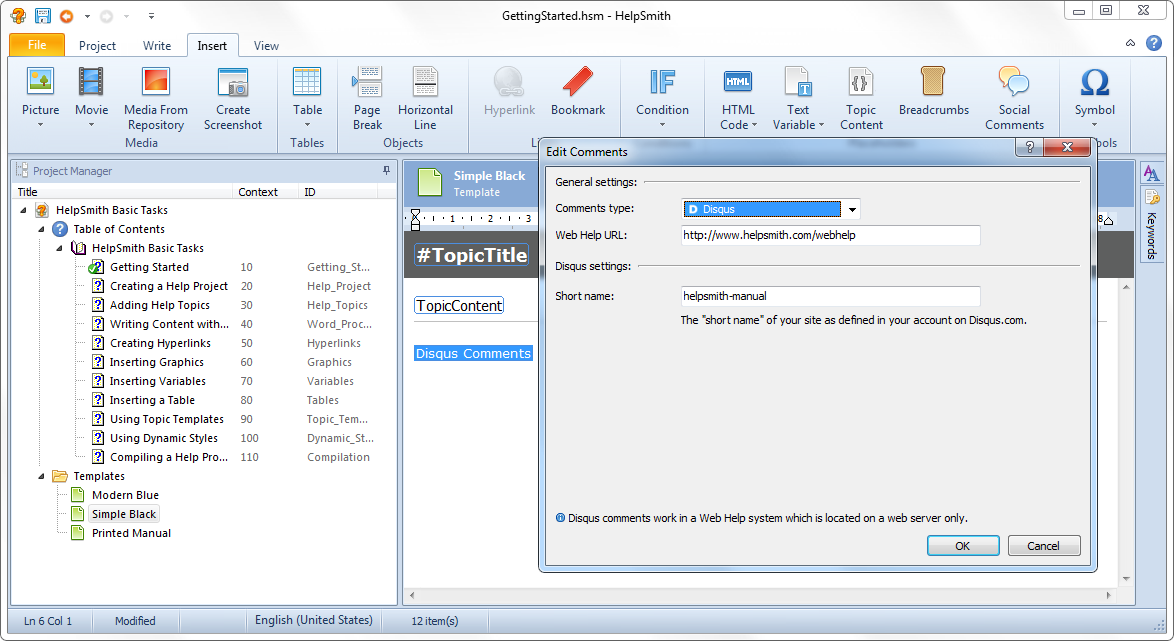Screen dimensions: 1174x641
Task: Select Adding Help Topics topic
Action: (x=159, y=305)
